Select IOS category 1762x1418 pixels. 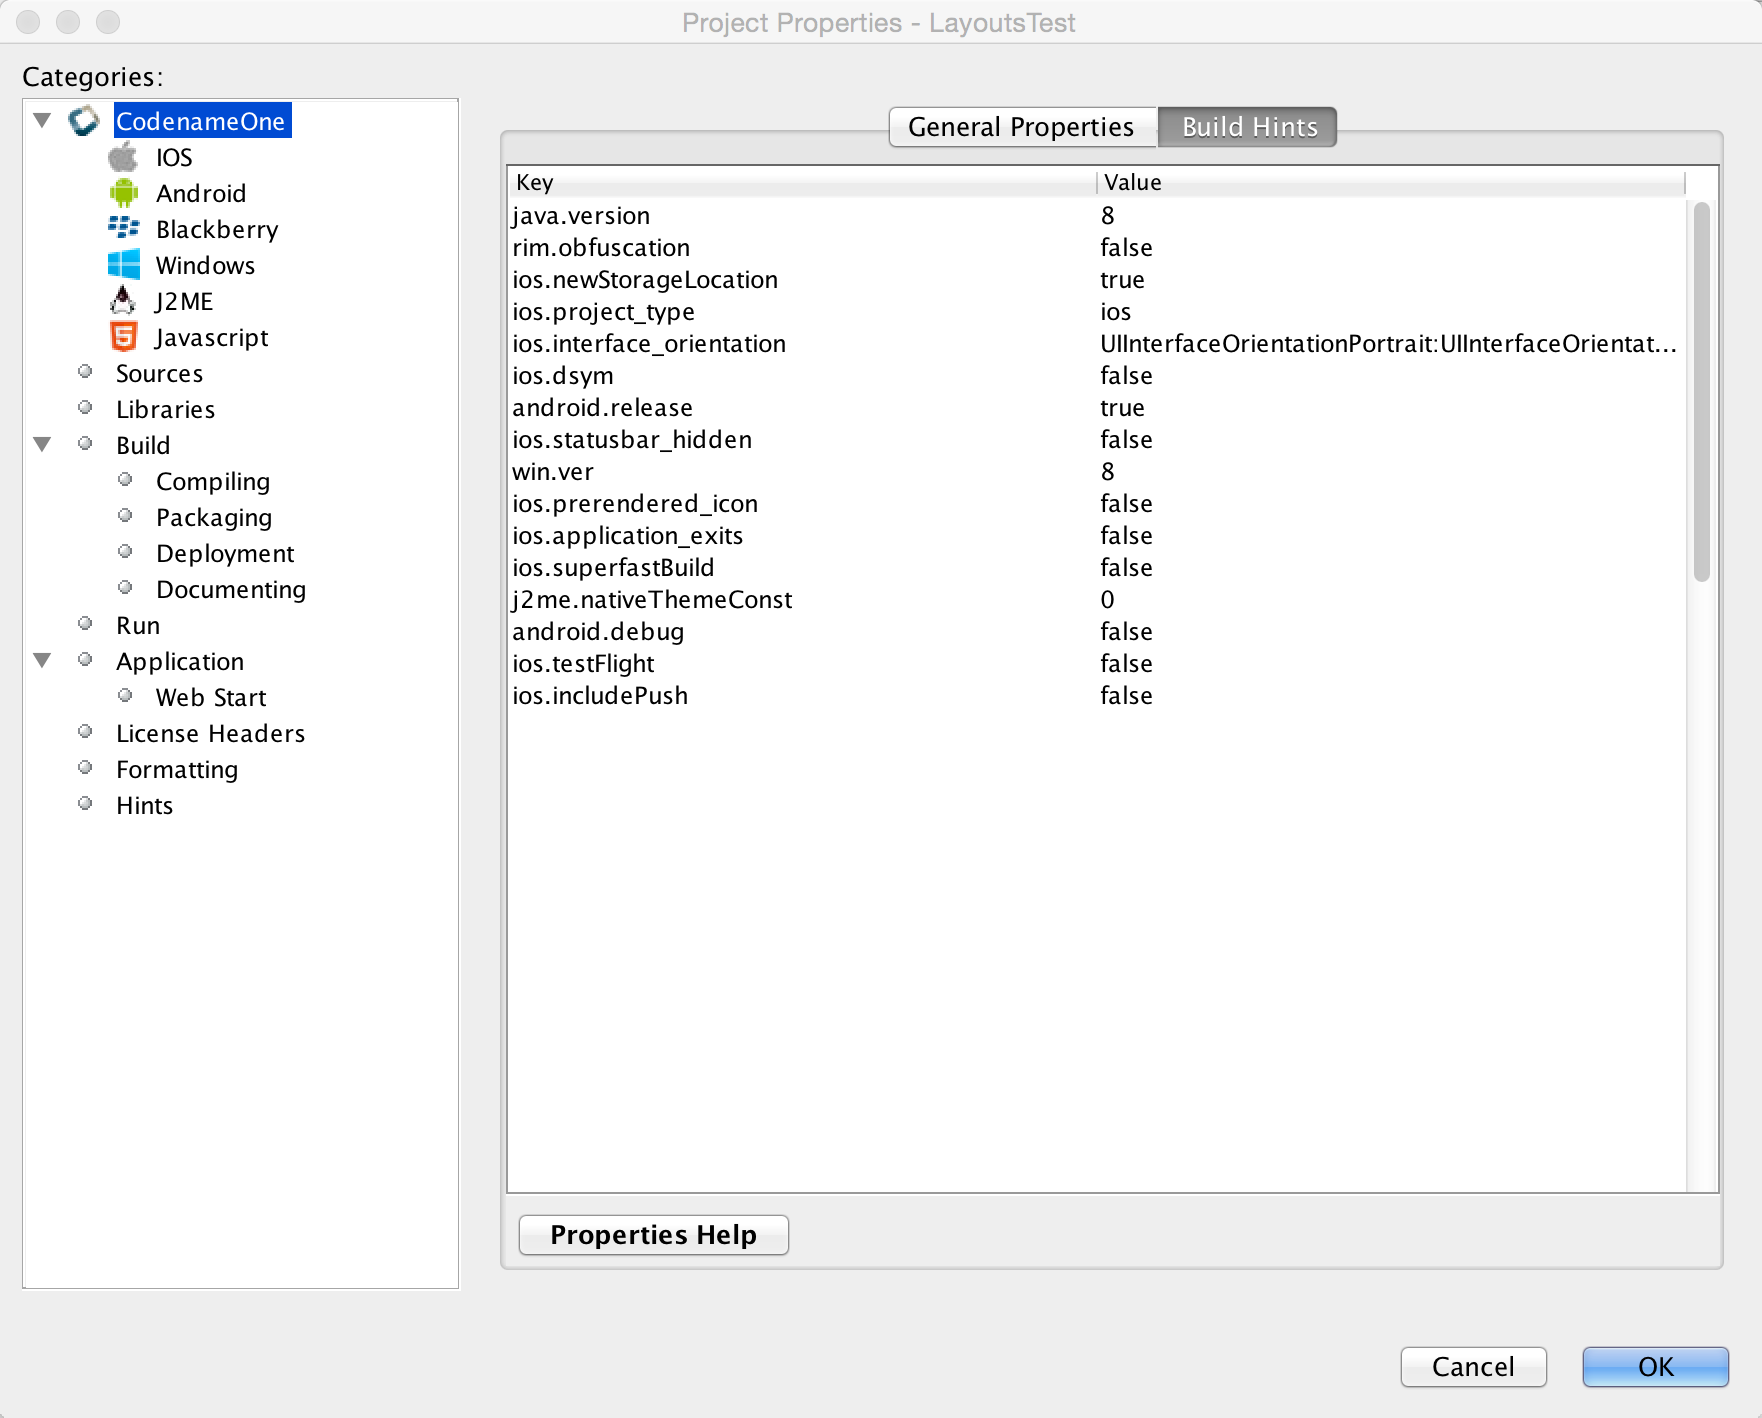[x=174, y=157]
